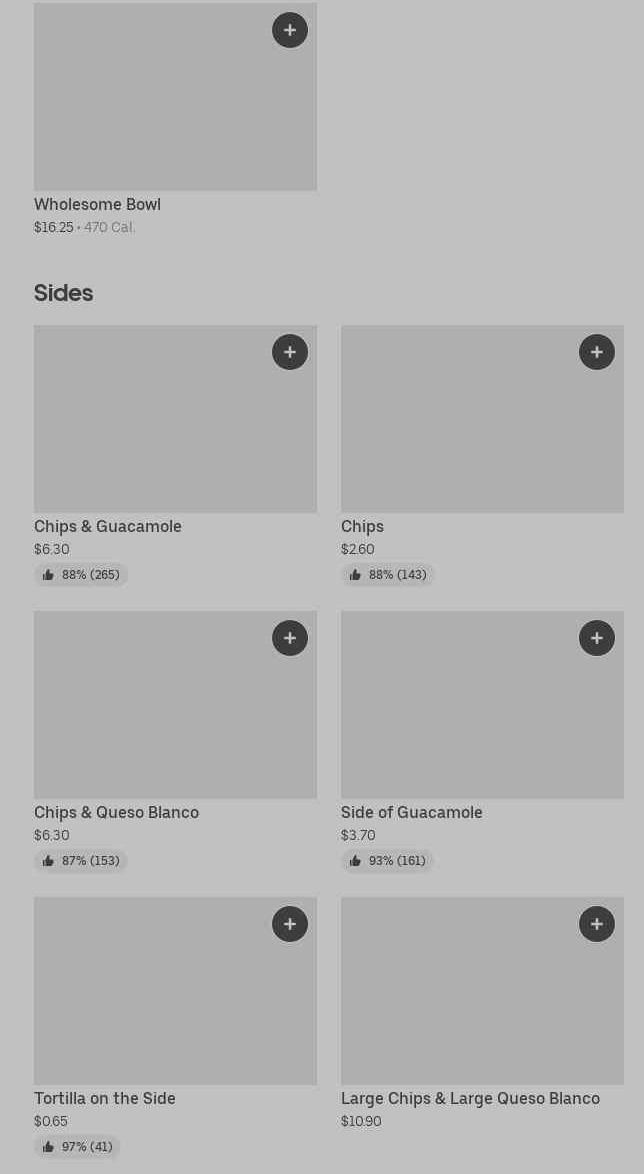The height and width of the screenshot is (1174, 644).
Task: Click 93% (161) rating on guacamole side
Action: (x=388, y=861)
